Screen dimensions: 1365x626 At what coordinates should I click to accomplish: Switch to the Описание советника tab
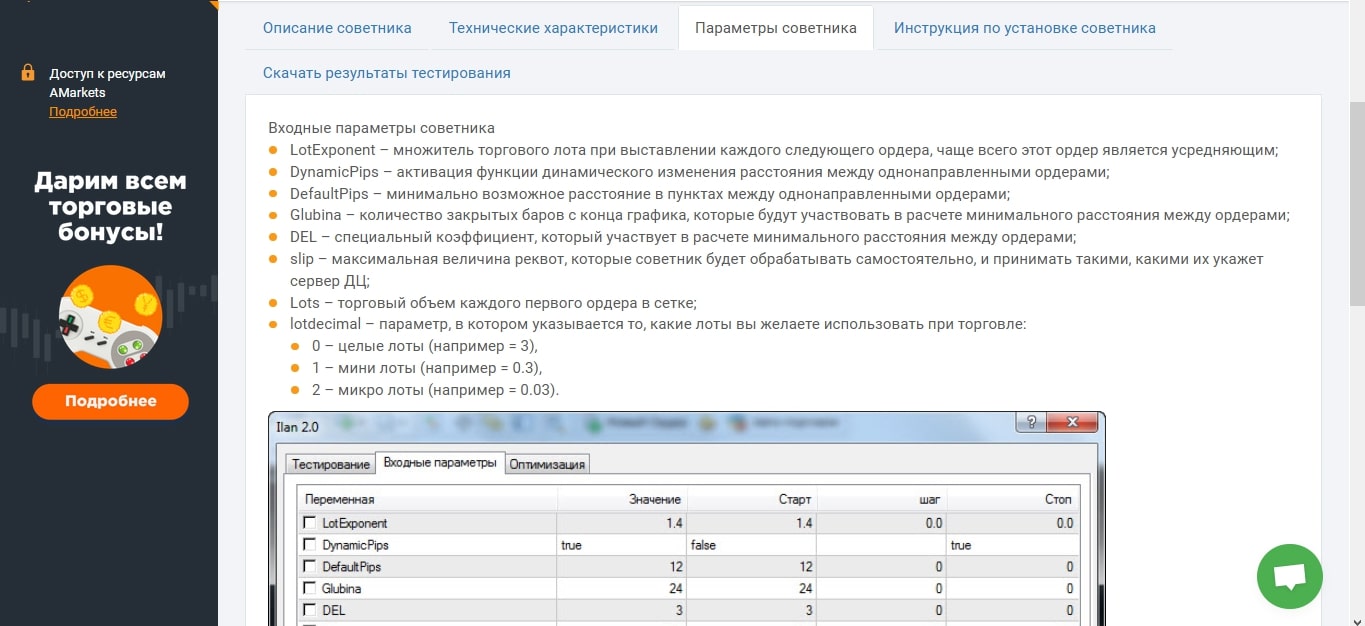point(337,28)
